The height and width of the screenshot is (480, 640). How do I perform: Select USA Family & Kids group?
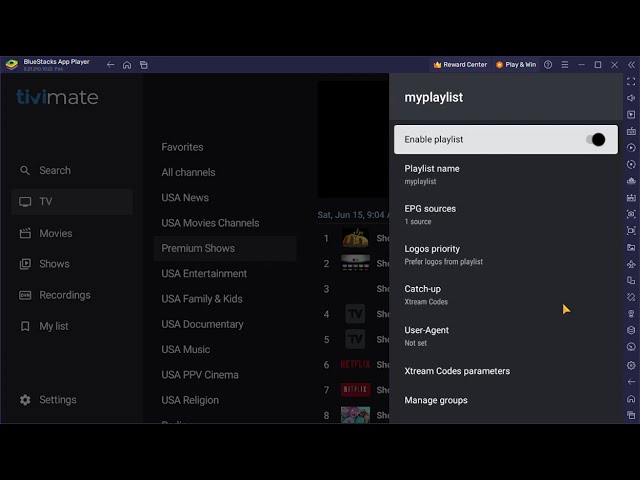click(x=225, y=299)
